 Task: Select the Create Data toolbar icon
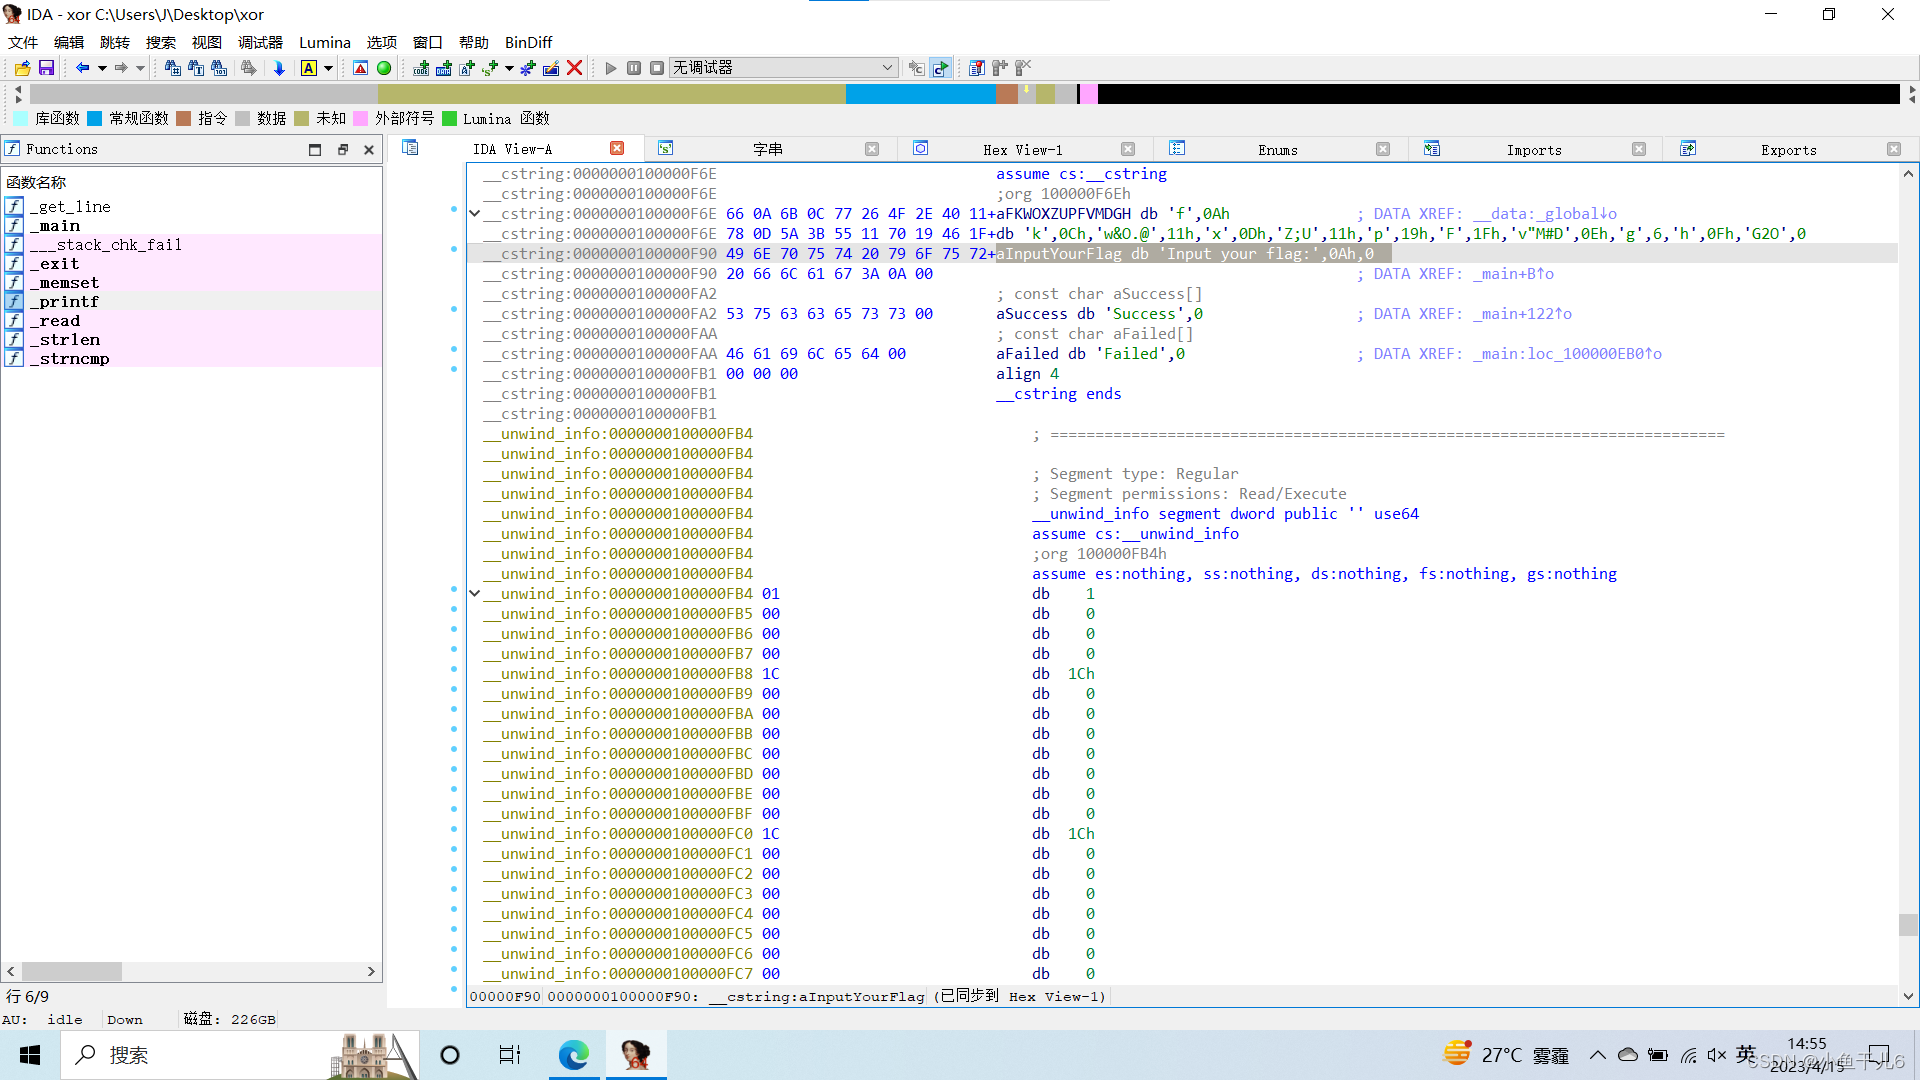pos(444,68)
